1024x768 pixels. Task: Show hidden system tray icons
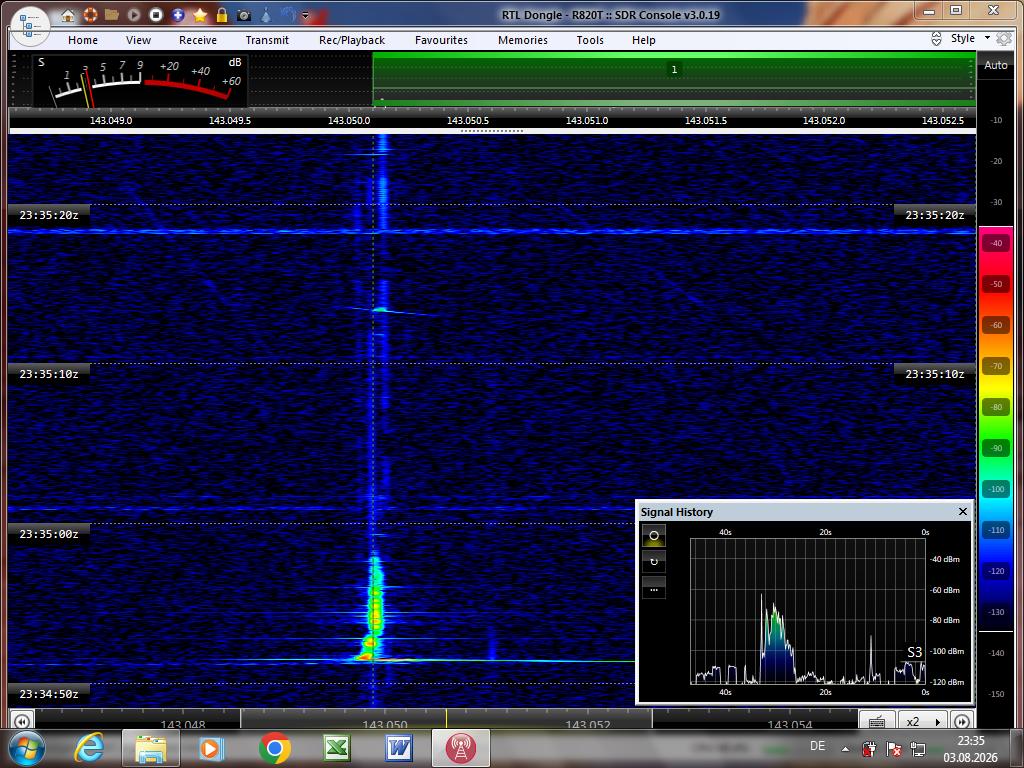pos(846,749)
